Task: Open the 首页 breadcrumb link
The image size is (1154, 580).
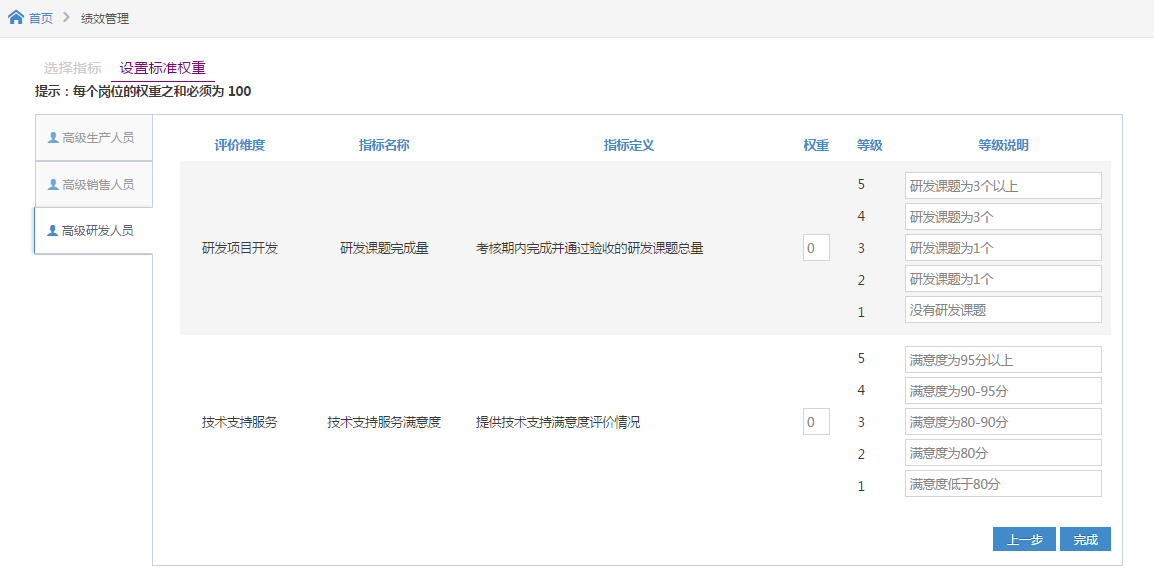Action: 40,18
